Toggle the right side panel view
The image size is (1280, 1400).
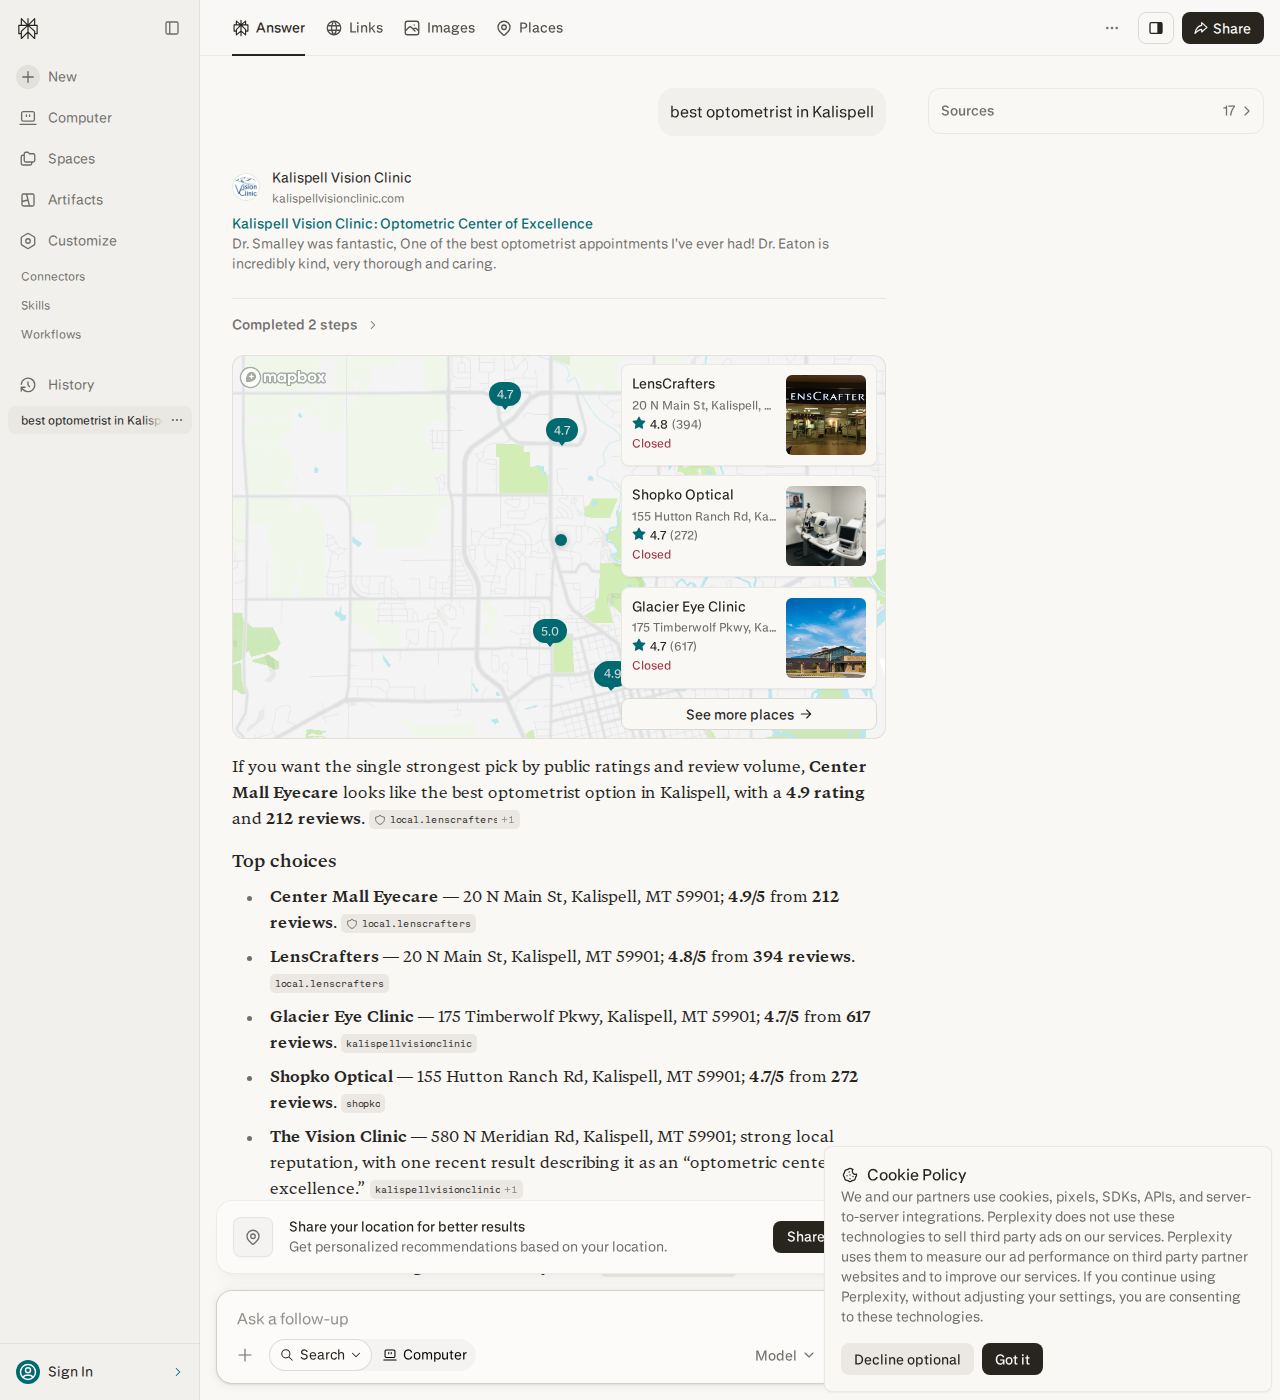click(1156, 28)
